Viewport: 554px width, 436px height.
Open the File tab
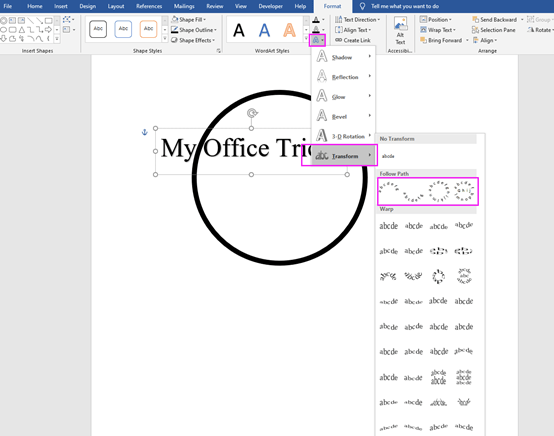(8, 6)
